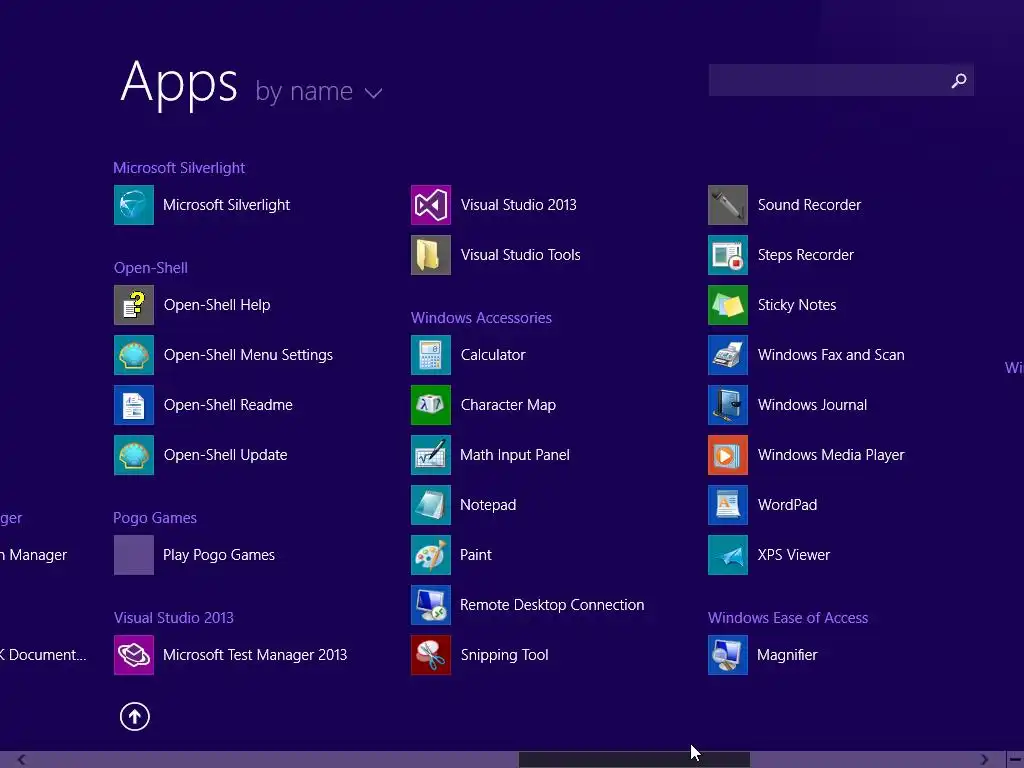1024x768 pixels.
Task: Select the Visual Studio 2013 group header
Action: tap(174, 618)
